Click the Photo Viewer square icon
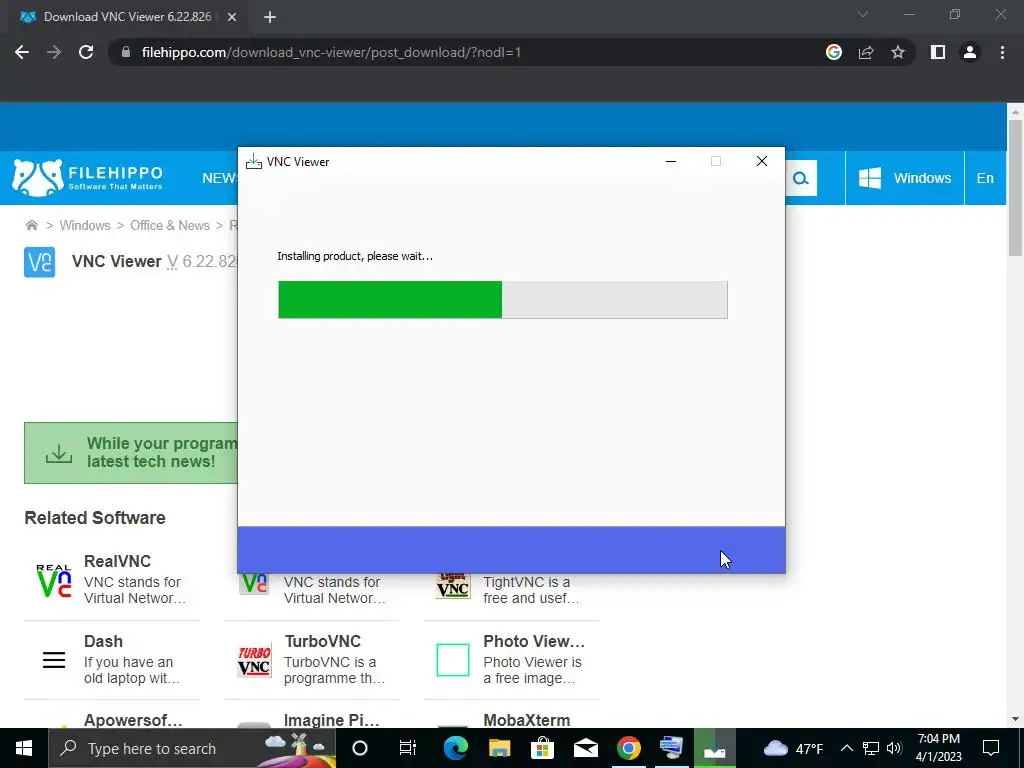Viewport: 1024px width, 768px height. 453,660
